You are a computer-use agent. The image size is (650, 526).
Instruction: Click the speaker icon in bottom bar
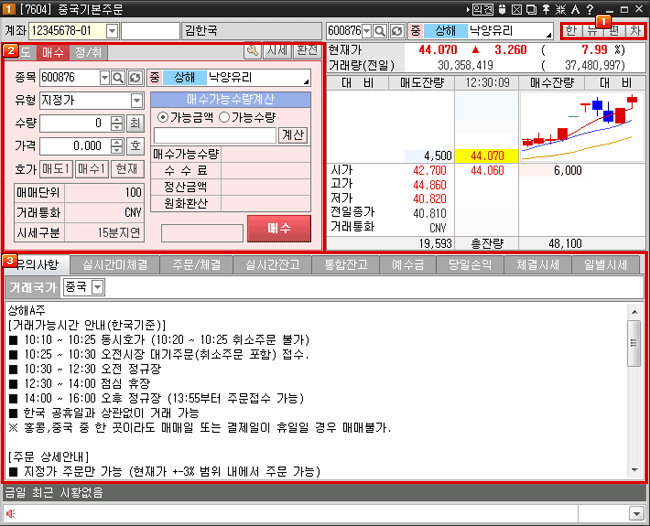pos(10,514)
